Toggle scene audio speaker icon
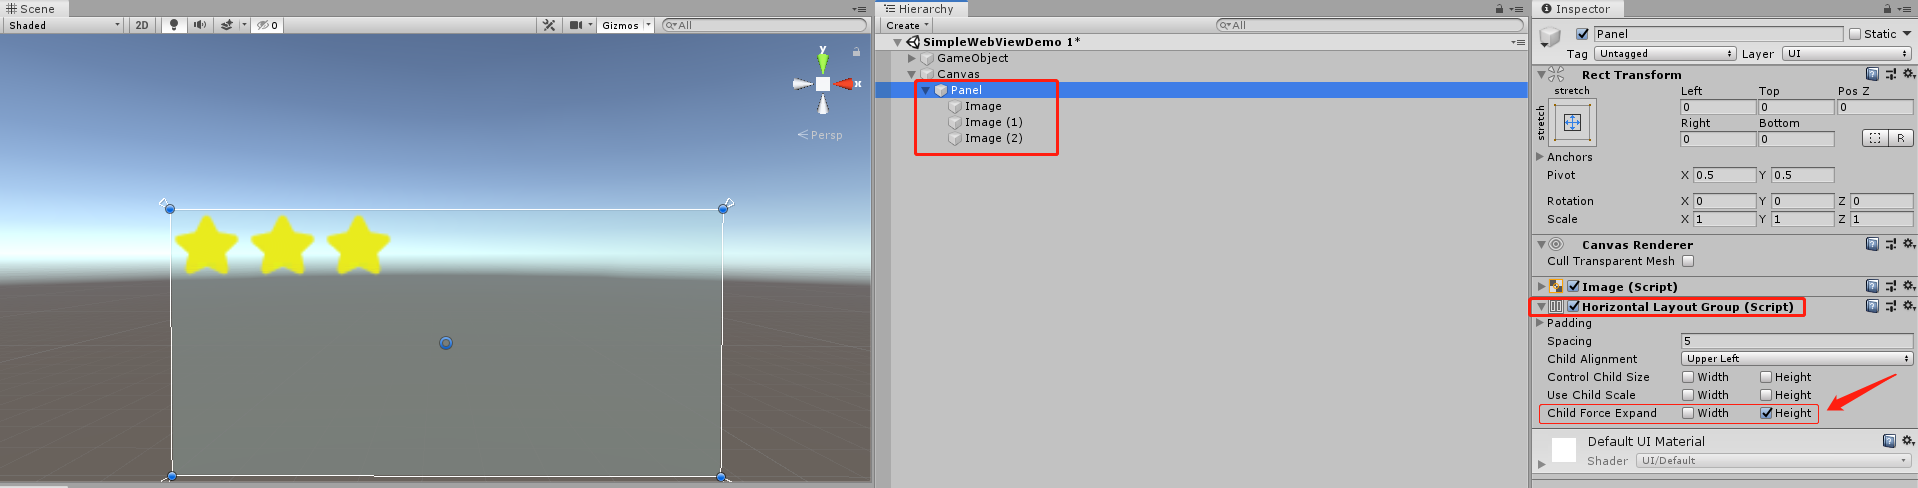Image resolution: width=1918 pixels, height=488 pixels. 200,25
